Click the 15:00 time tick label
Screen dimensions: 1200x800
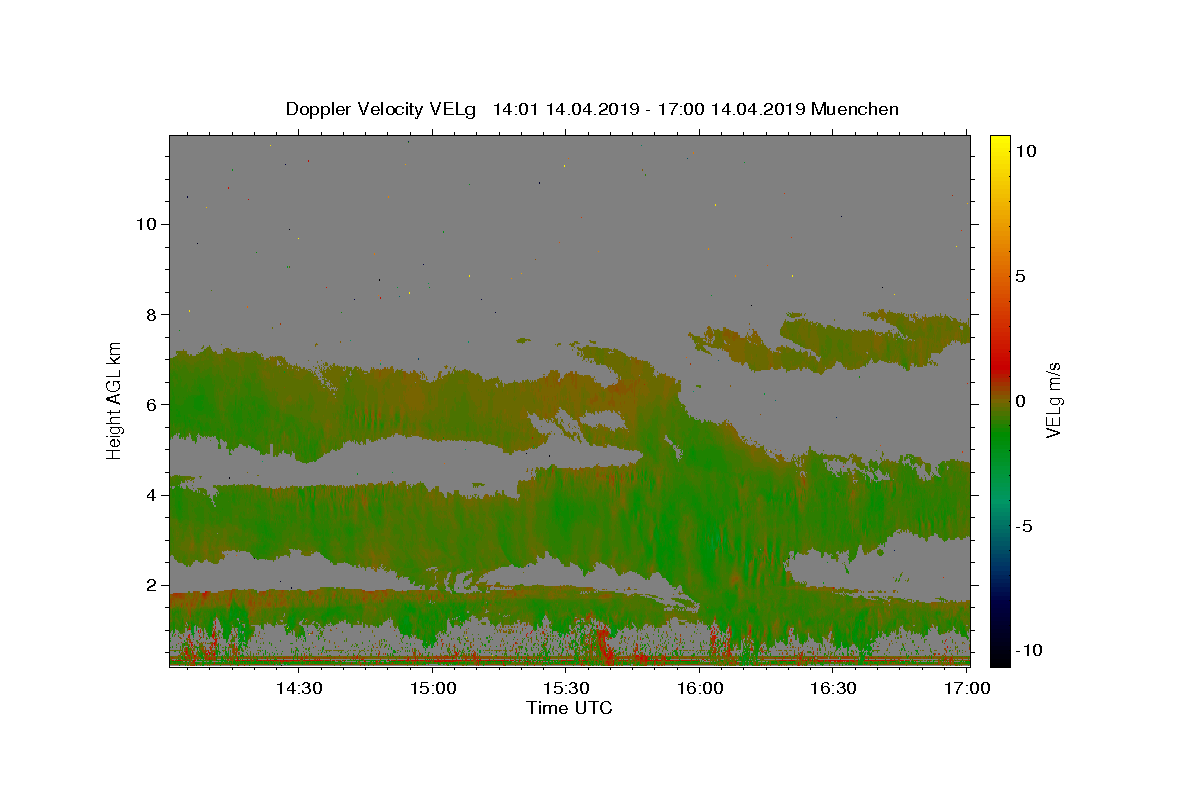433,689
